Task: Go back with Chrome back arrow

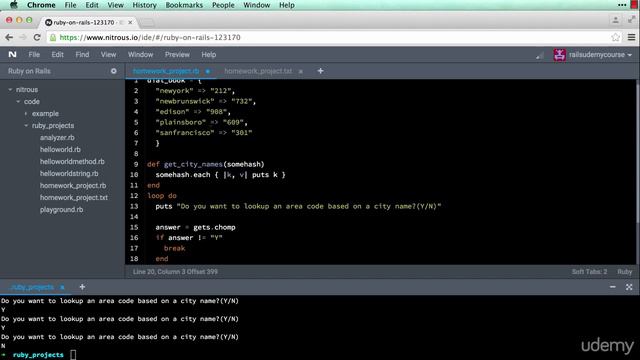Action: pos(9,37)
